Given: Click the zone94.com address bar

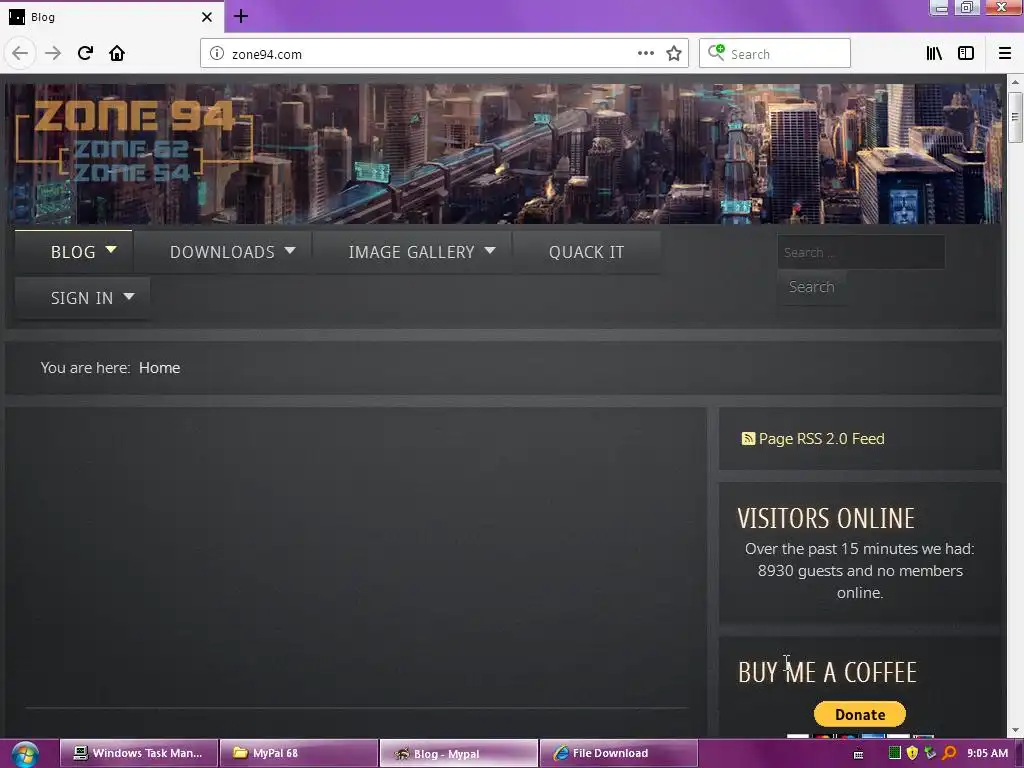Looking at the screenshot, I should (x=444, y=54).
